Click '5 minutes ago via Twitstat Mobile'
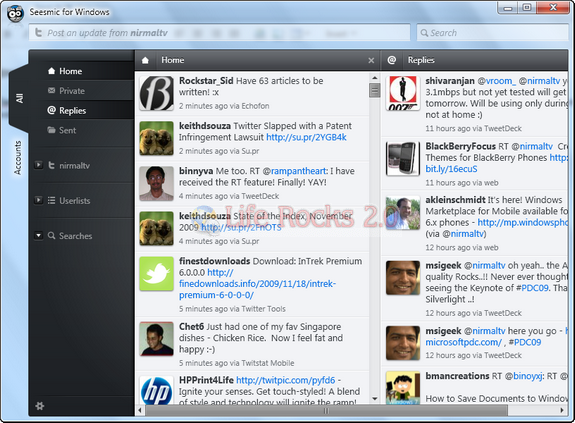575x423 pixels. [x=237, y=363]
